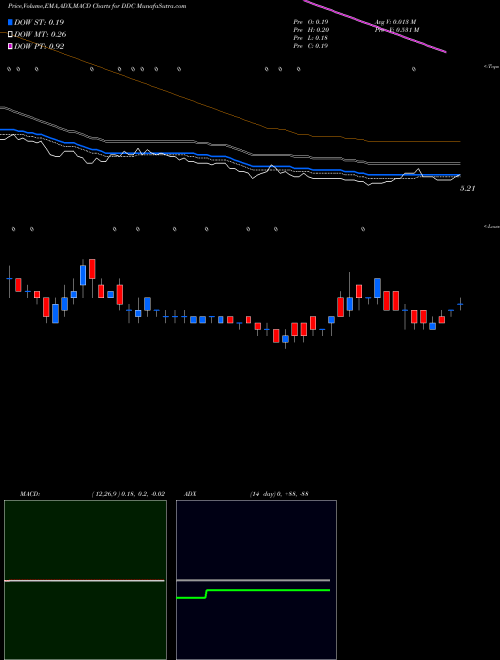Select the 'DOW ST: 0.19' legend label
The height and width of the screenshot is (660, 500).
click(39, 22)
